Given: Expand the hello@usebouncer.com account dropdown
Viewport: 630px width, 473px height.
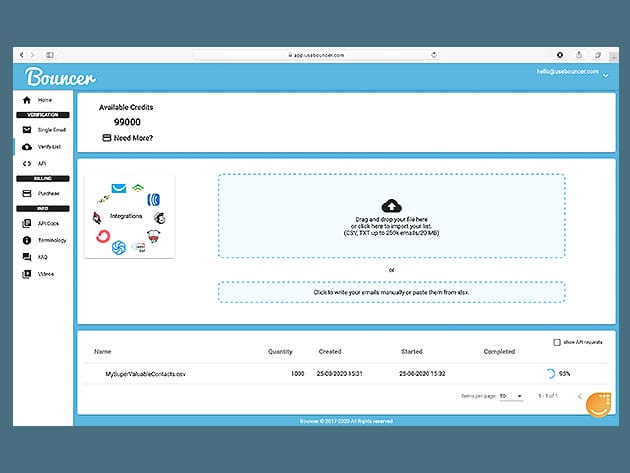Looking at the screenshot, I should click(606, 76).
